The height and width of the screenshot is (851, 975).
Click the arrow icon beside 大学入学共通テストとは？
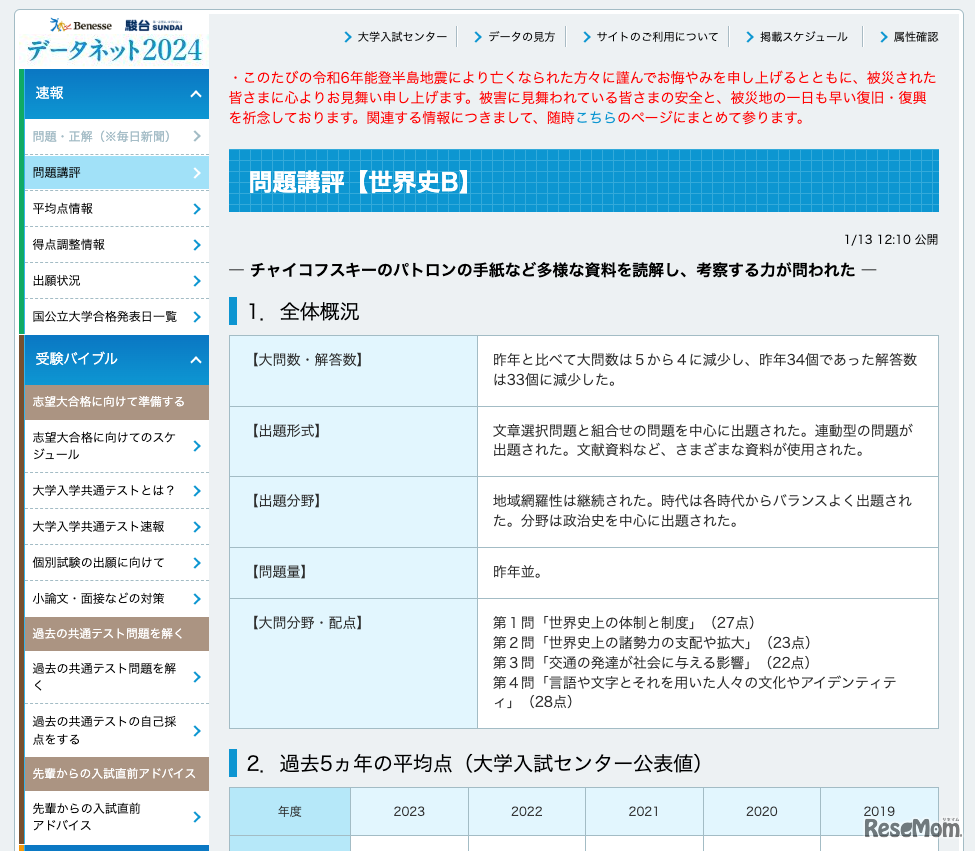click(x=197, y=491)
